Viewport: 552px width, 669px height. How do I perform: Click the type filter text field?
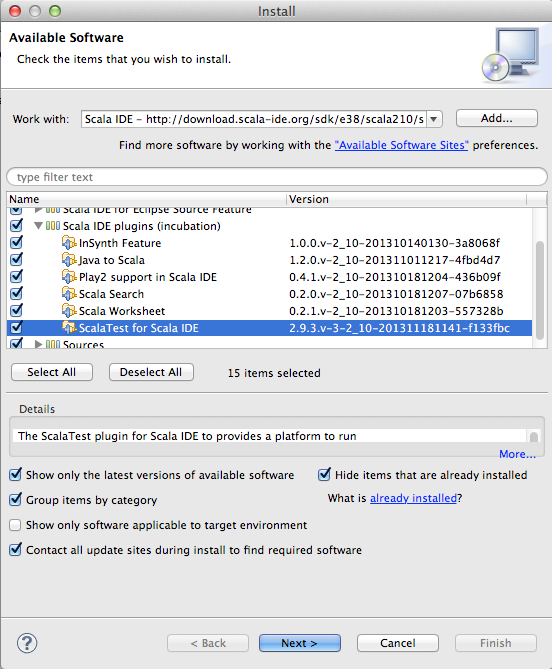[277, 177]
